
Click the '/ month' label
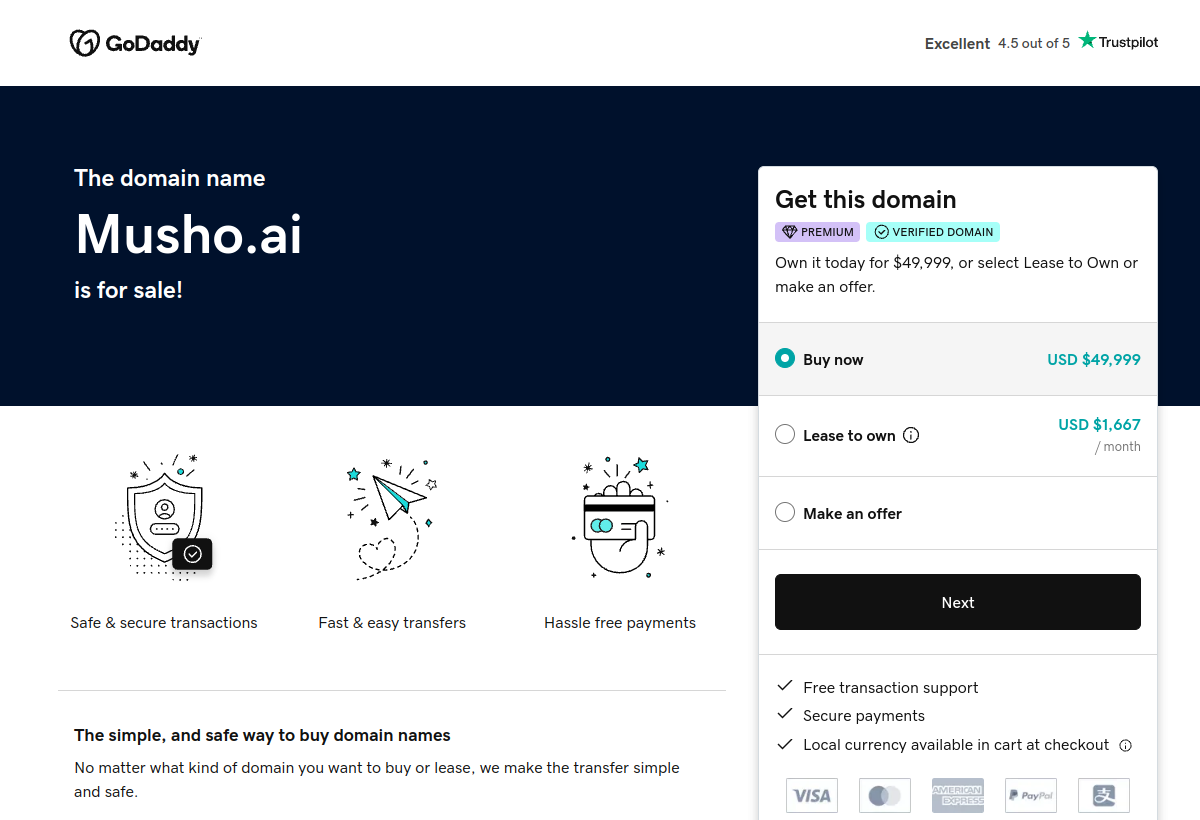(x=1118, y=447)
